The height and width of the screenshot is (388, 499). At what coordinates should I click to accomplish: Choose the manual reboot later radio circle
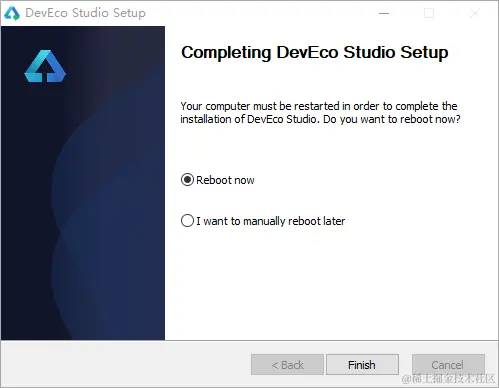[x=187, y=221]
